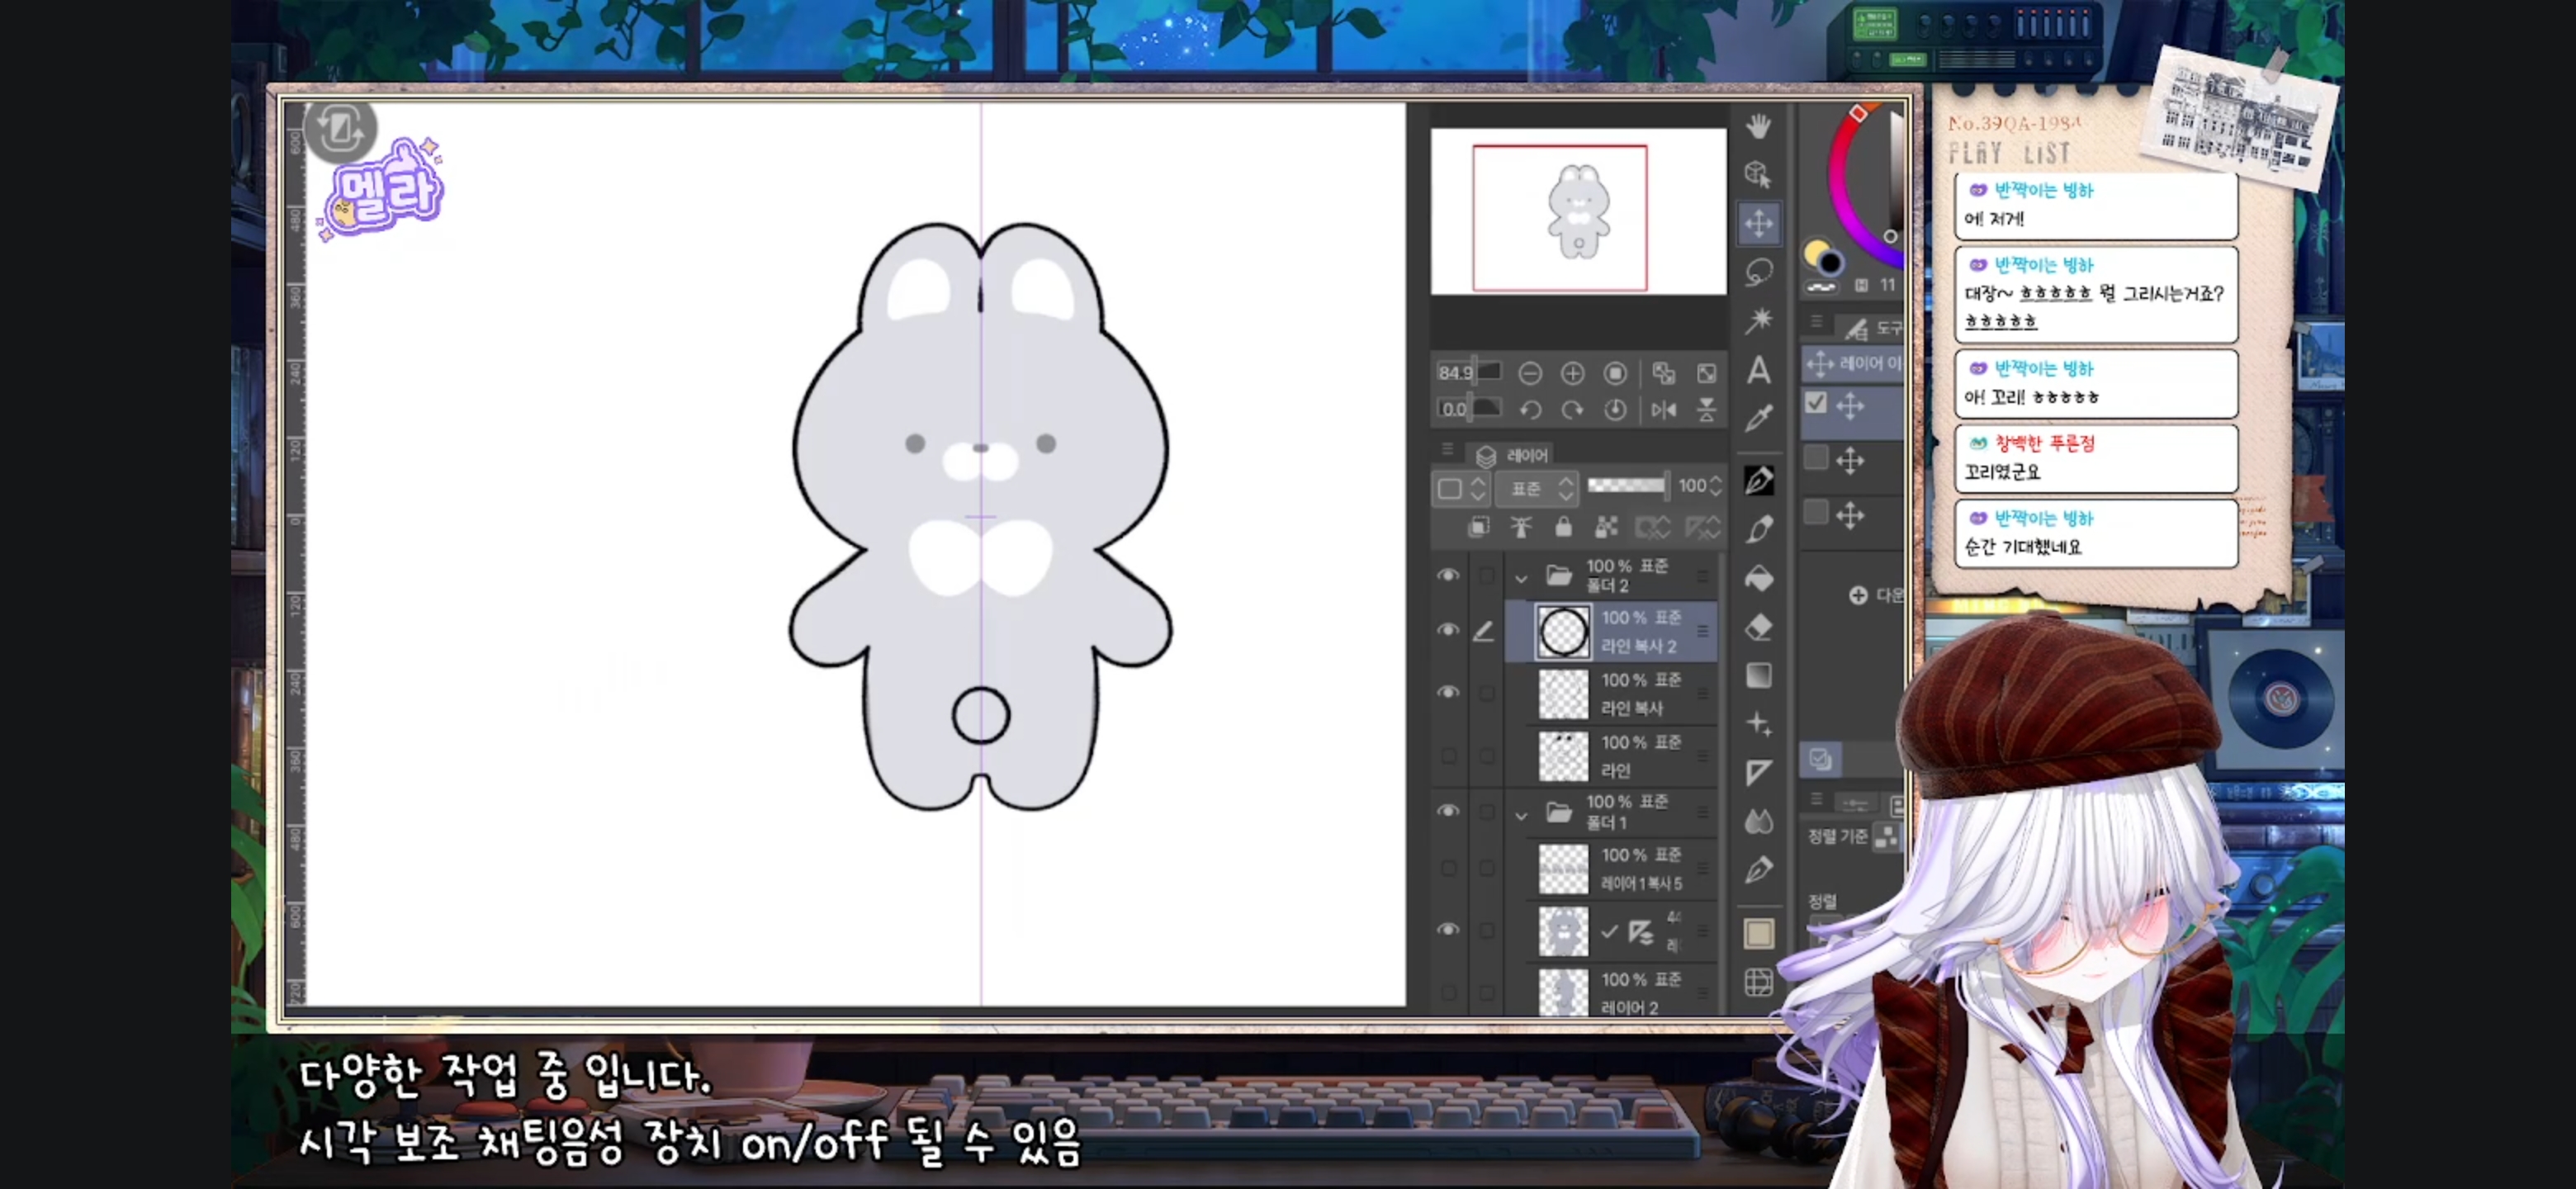Select the Lasso selection tool
The image size is (2576, 1189).
click(1758, 272)
